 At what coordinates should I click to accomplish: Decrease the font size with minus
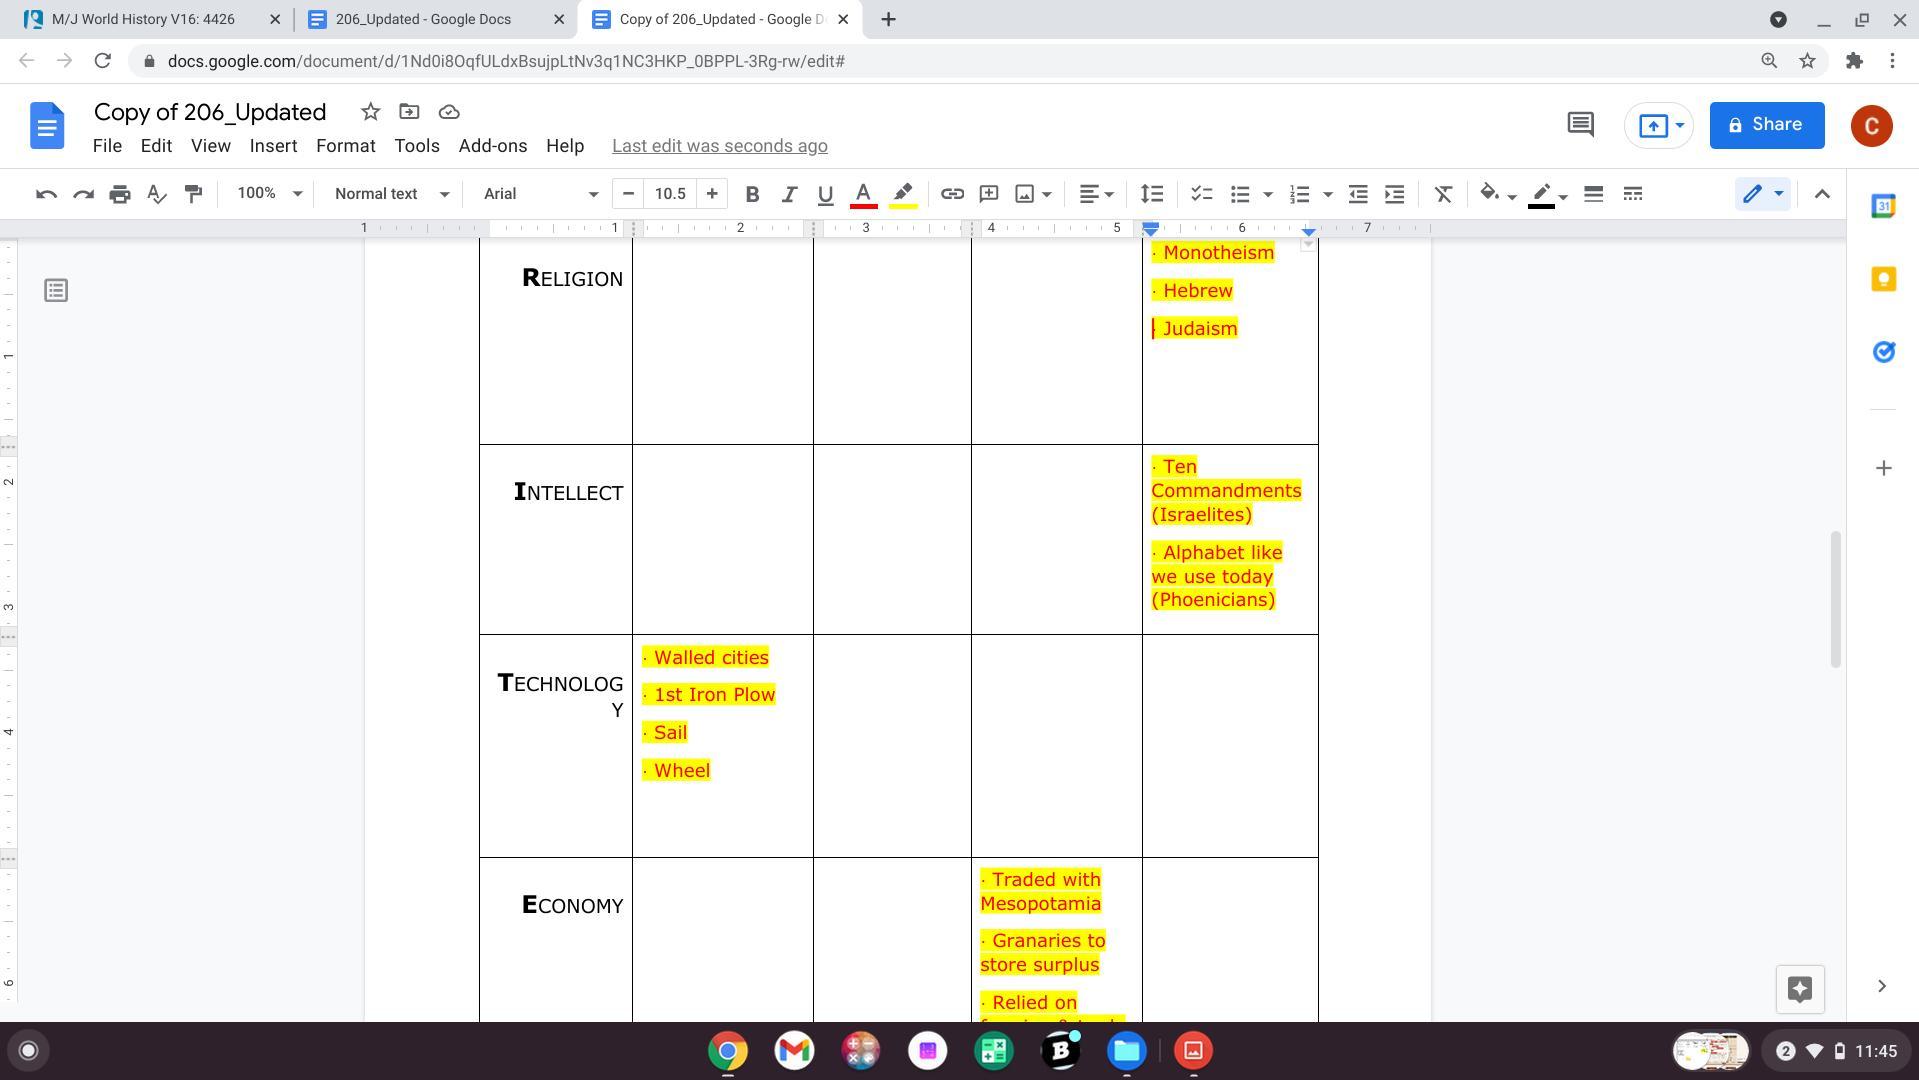628,194
